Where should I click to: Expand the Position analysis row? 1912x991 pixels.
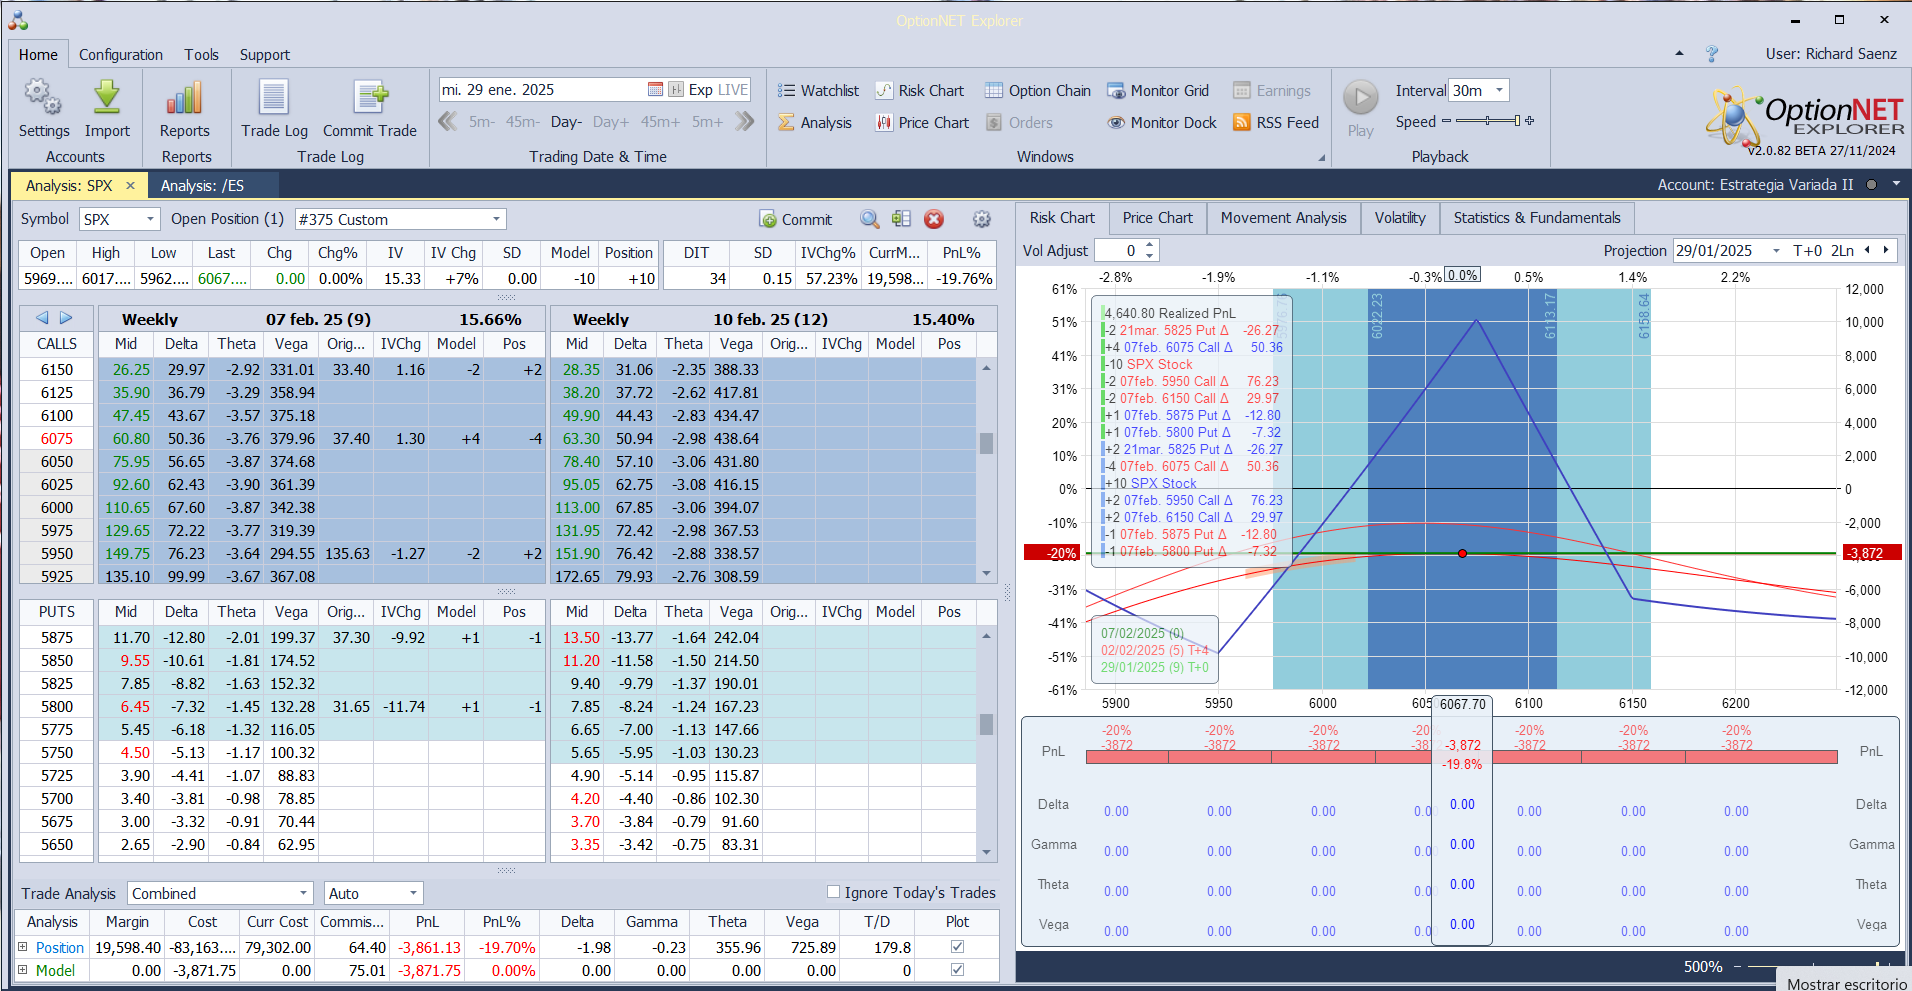(23, 947)
